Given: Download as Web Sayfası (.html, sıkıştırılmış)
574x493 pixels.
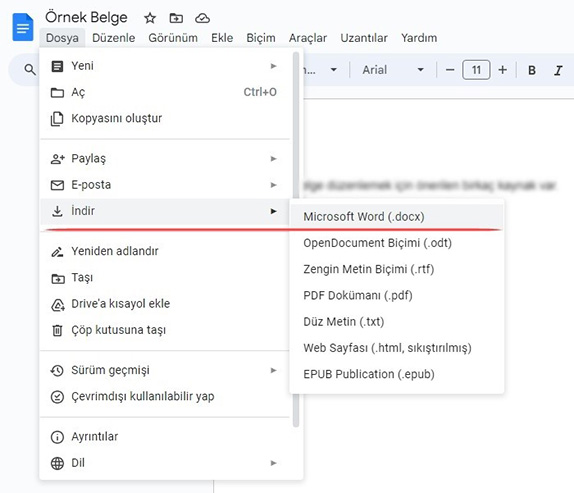Looking at the screenshot, I should (397, 348).
